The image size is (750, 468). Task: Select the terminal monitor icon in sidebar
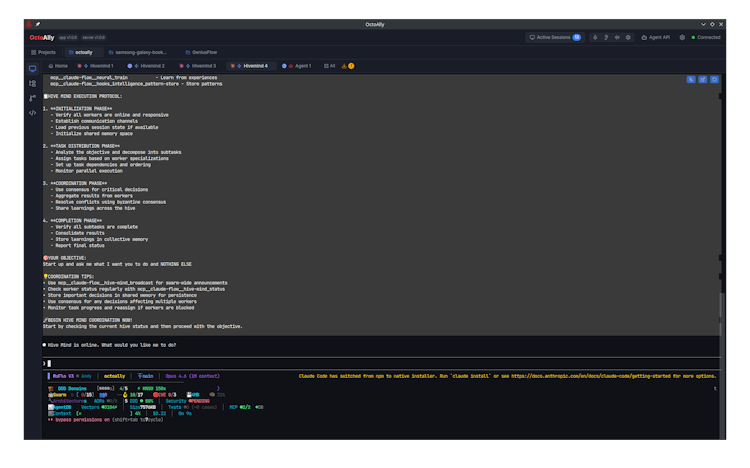(x=32, y=69)
